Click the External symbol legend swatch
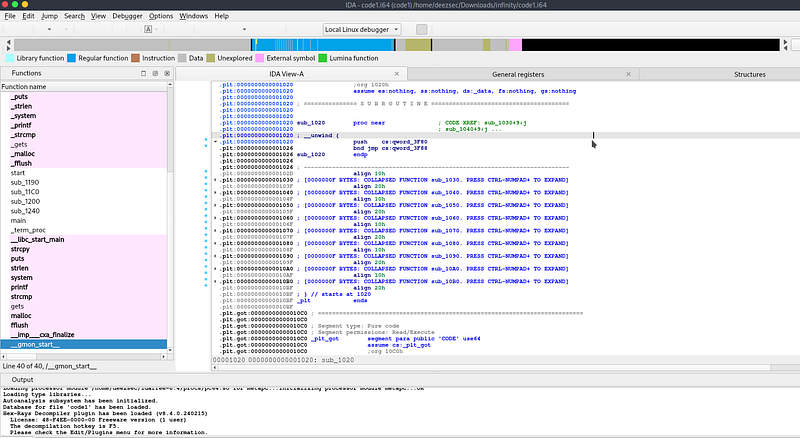The width and height of the screenshot is (800, 438). pos(260,58)
